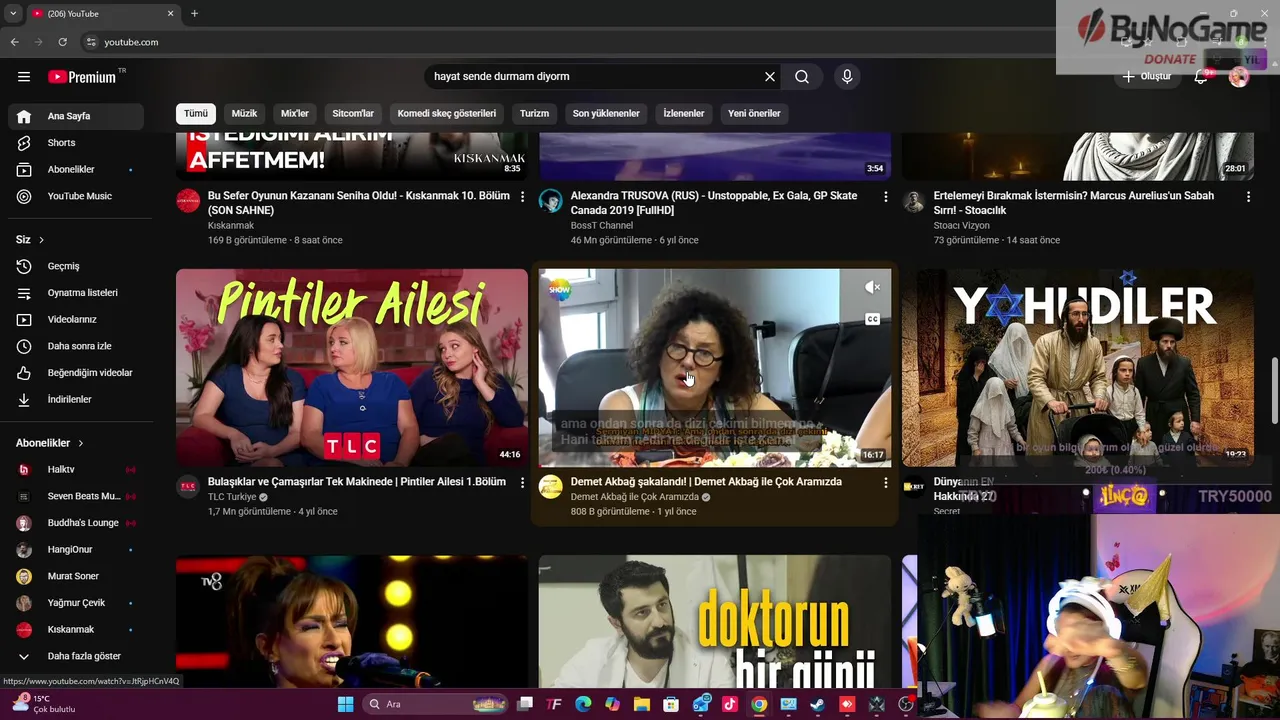1280x720 pixels.
Task: Select Son yüklenenler filter chip
Action: (606, 113)
